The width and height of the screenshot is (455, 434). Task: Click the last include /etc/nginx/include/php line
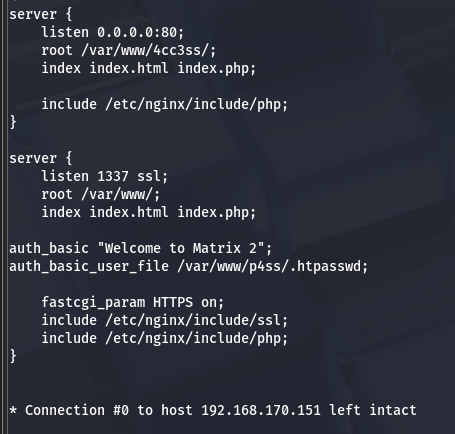(x=165, y=339)
